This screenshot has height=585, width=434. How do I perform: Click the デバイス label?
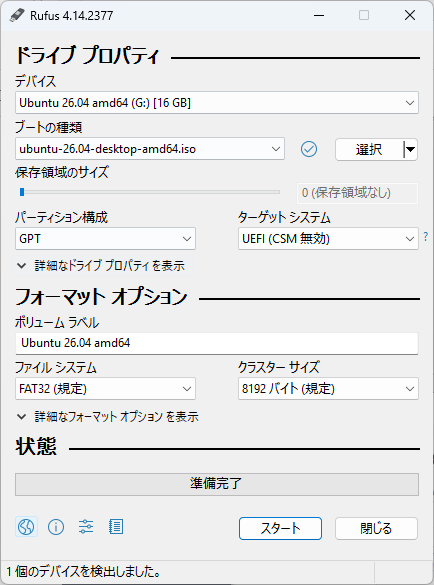35,81
